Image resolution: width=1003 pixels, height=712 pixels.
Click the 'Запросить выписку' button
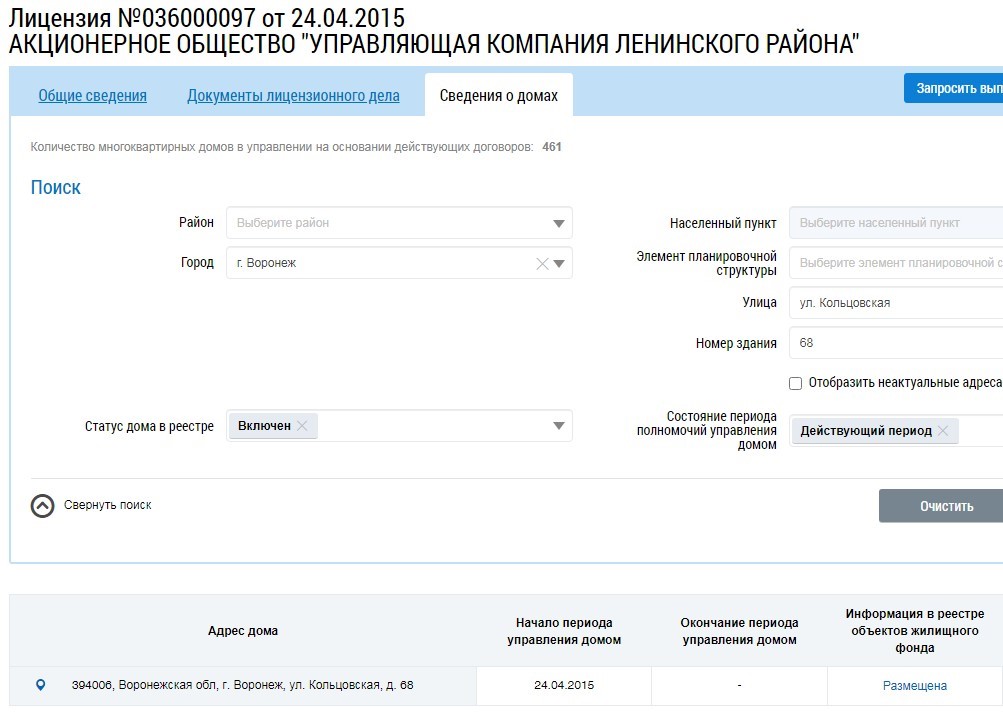[955, 88]
